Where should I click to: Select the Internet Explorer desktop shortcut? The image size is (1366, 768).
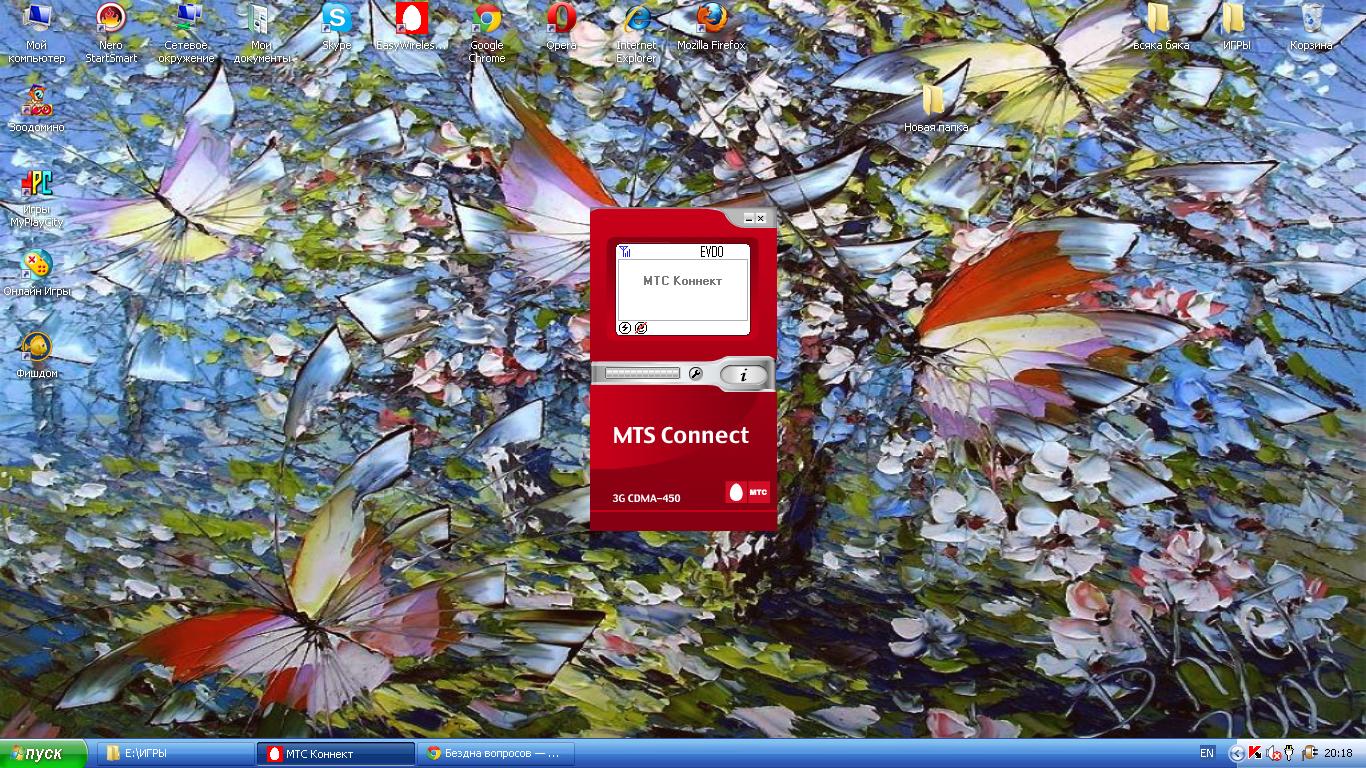click(636, 34)
